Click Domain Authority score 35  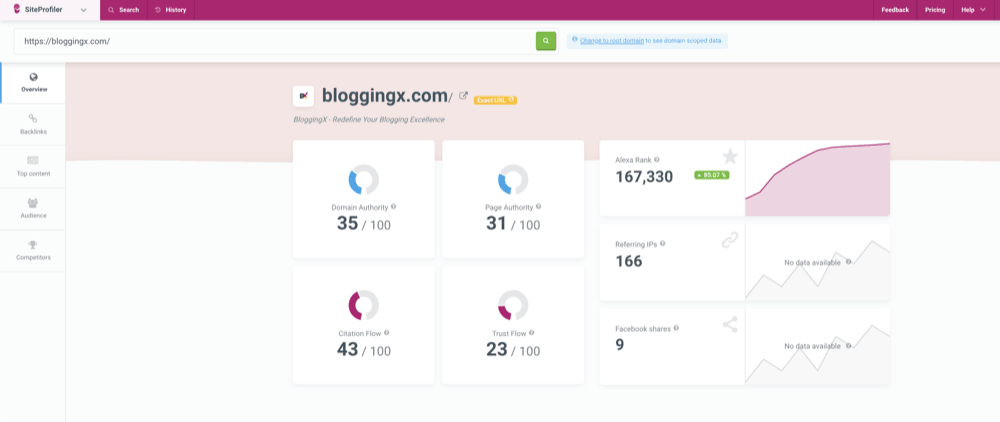point(348,223)
